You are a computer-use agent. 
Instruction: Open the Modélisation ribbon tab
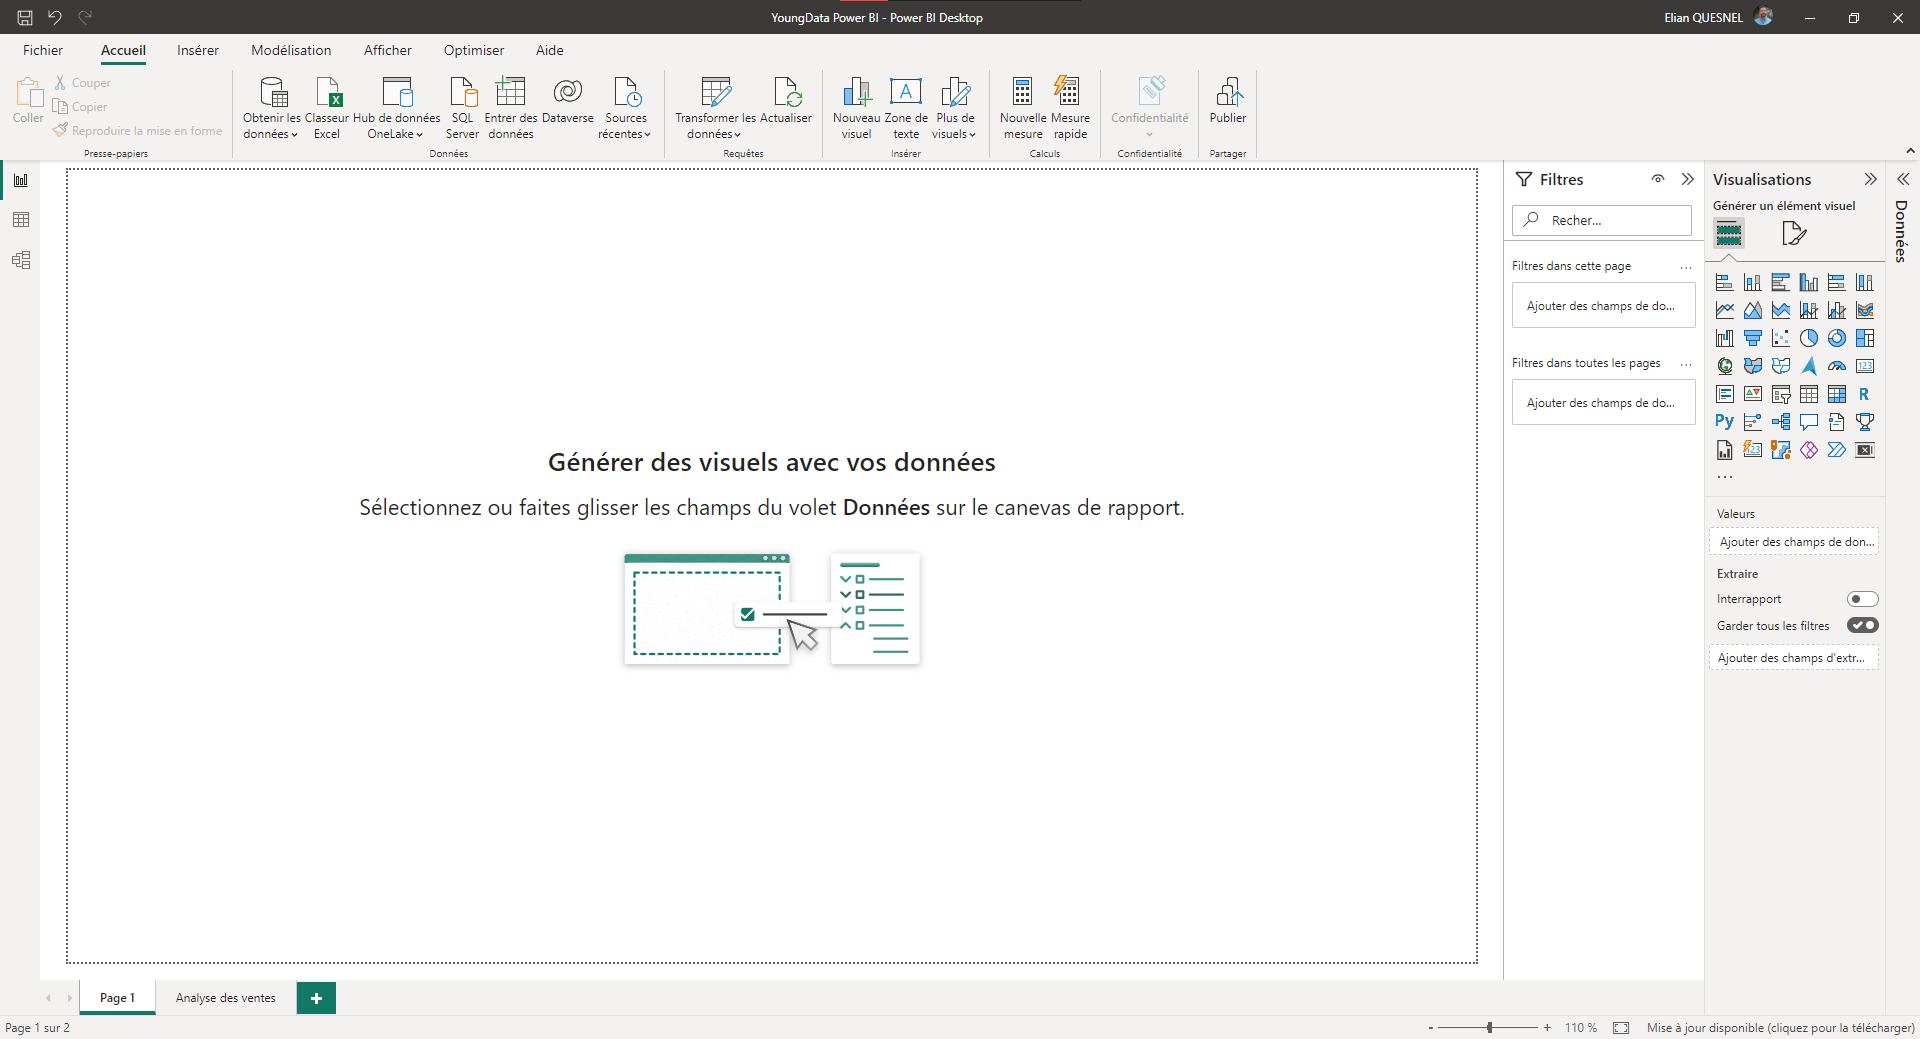point(291,50)
